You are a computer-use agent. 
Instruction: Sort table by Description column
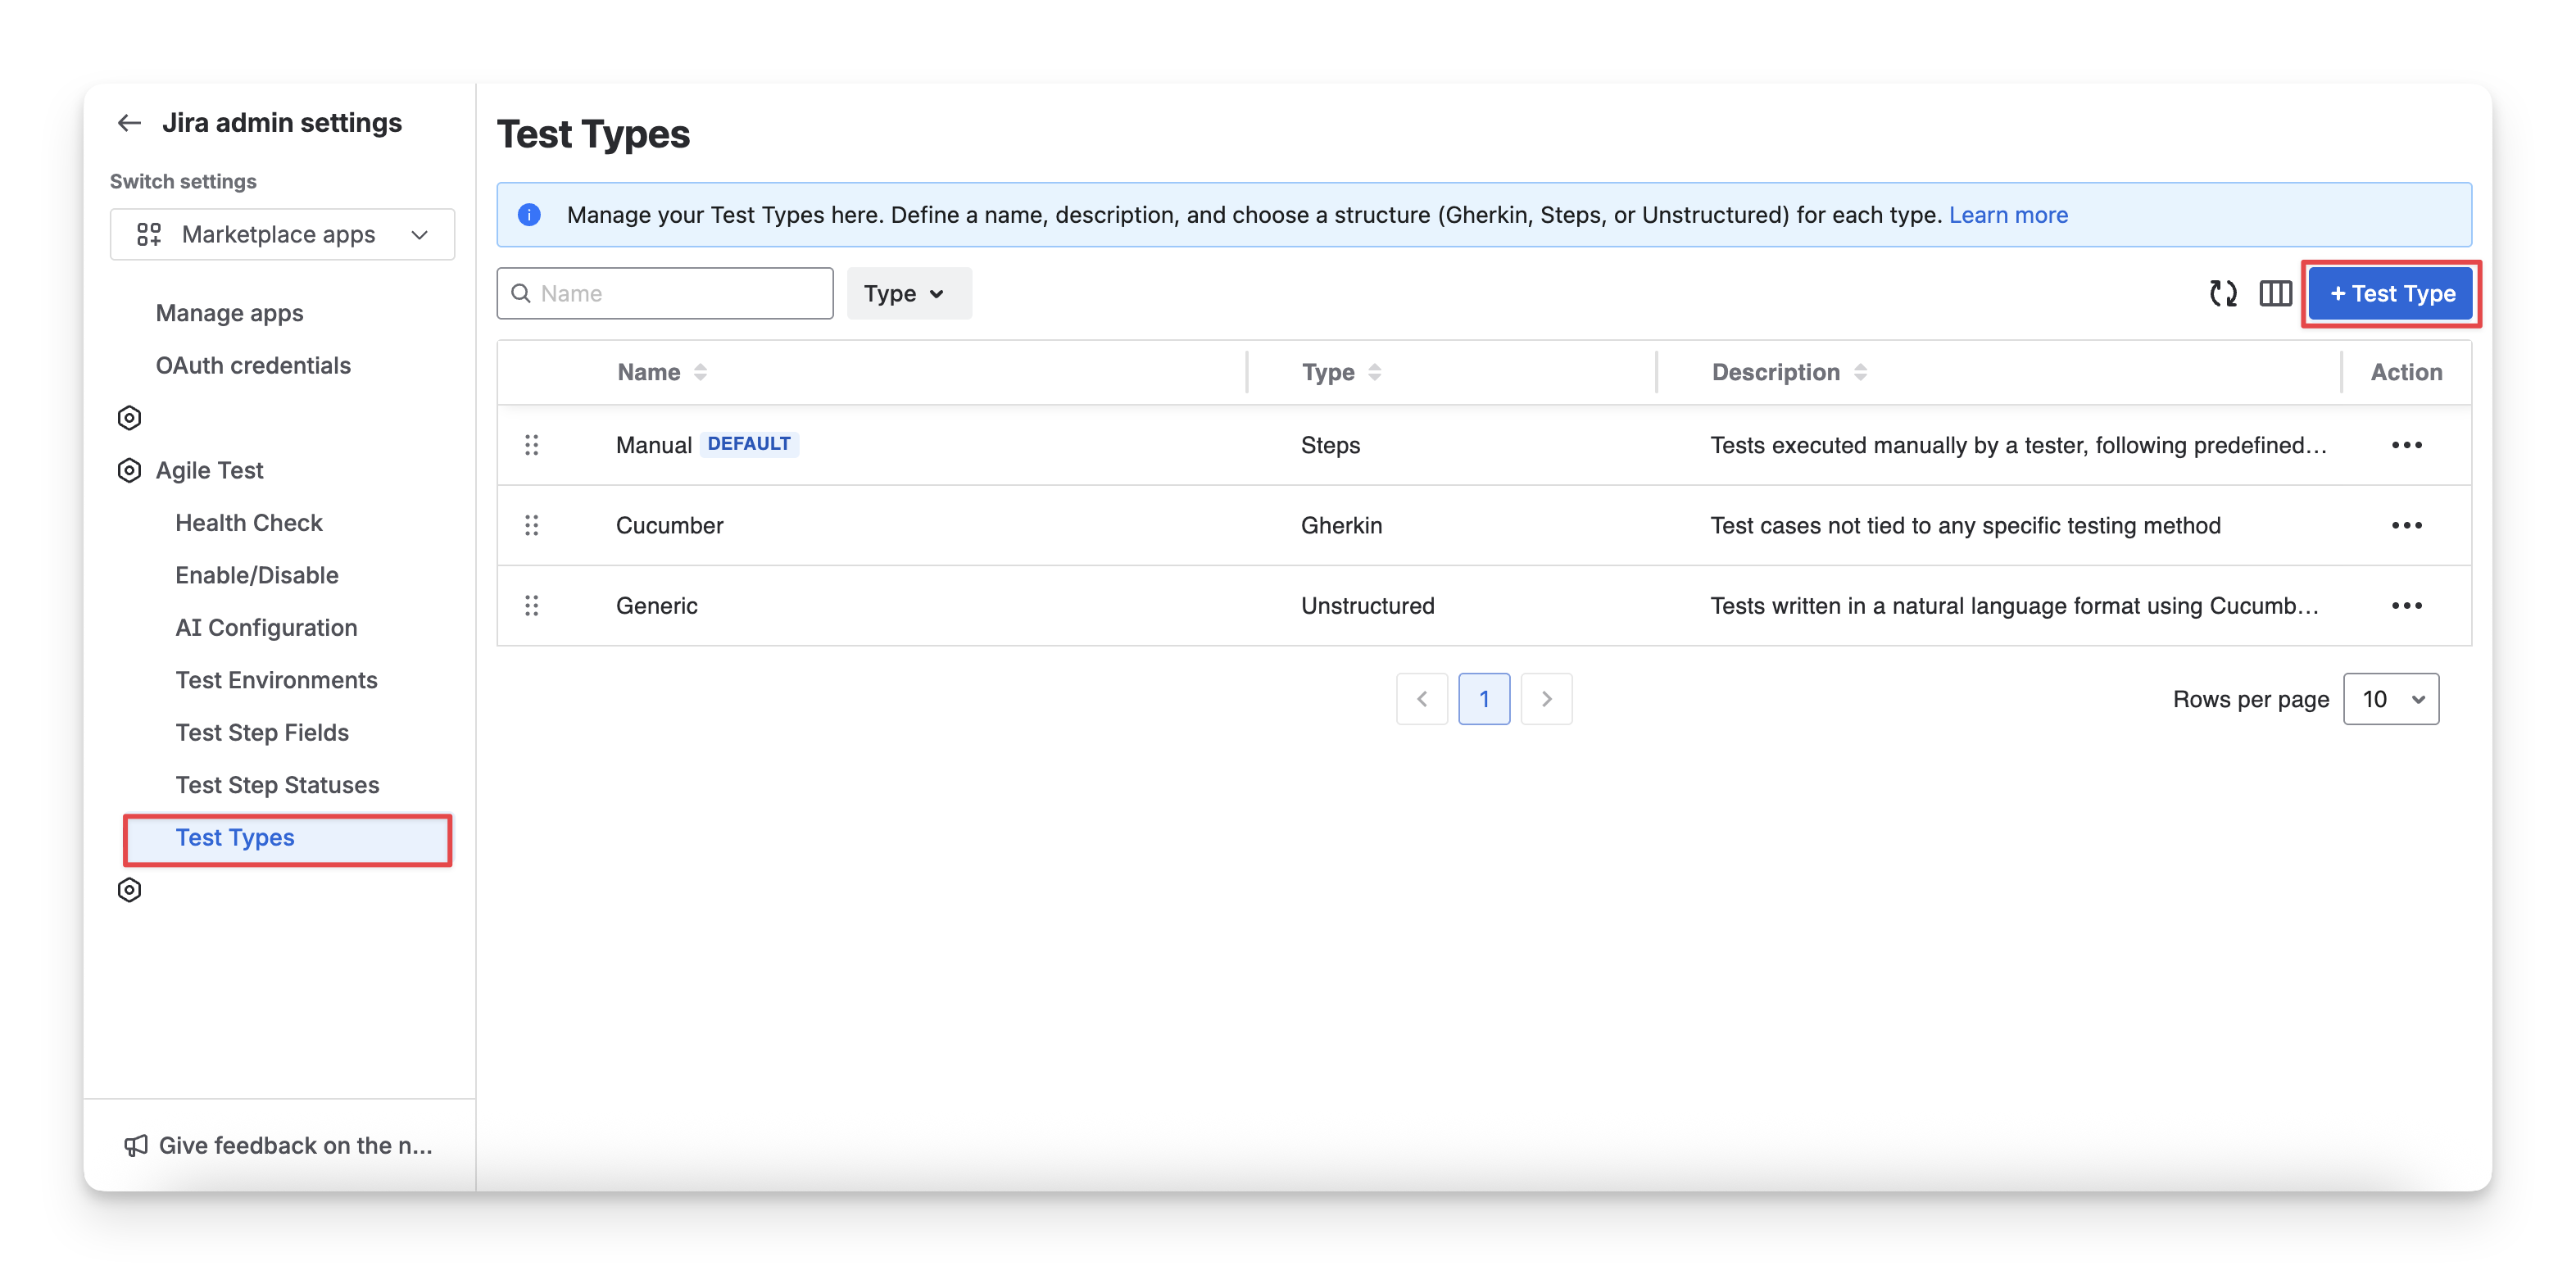[x=1860, y=372]
